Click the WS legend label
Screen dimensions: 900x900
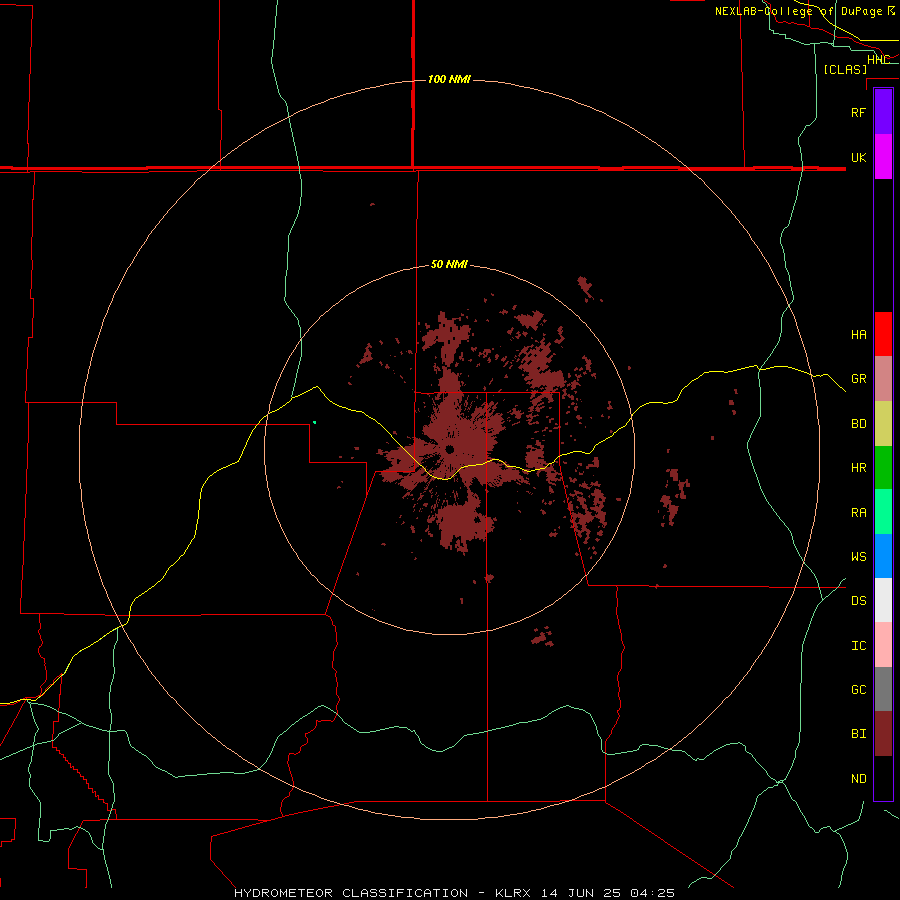coord(858,557)
